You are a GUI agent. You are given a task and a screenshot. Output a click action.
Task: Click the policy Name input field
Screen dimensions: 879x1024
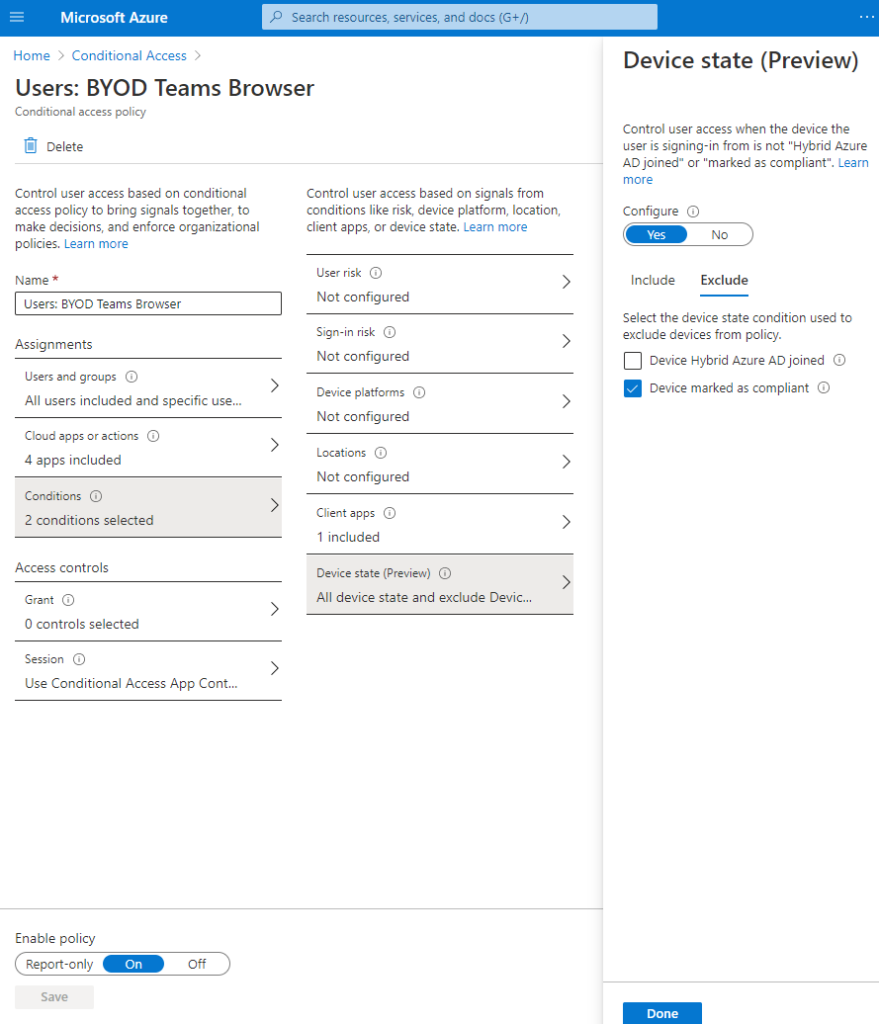148,304
